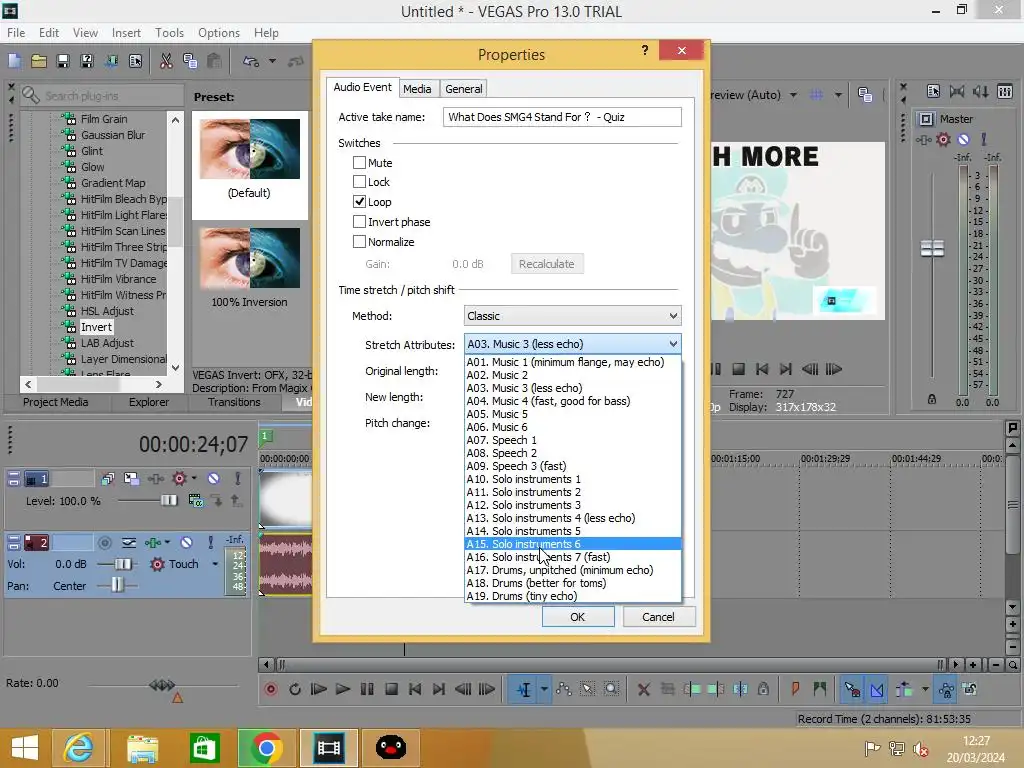The image size is (1024, 768).
Task: Select the Zoom edit tool magnifier icon
Action: (611, 689)
